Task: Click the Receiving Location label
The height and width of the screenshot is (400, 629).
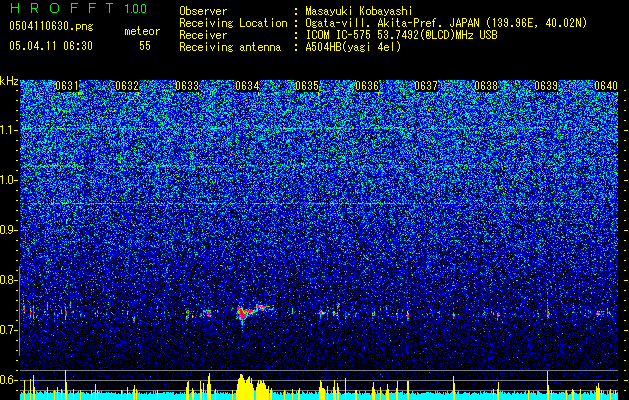Action: pyautogui.click(x=233, y=23)
